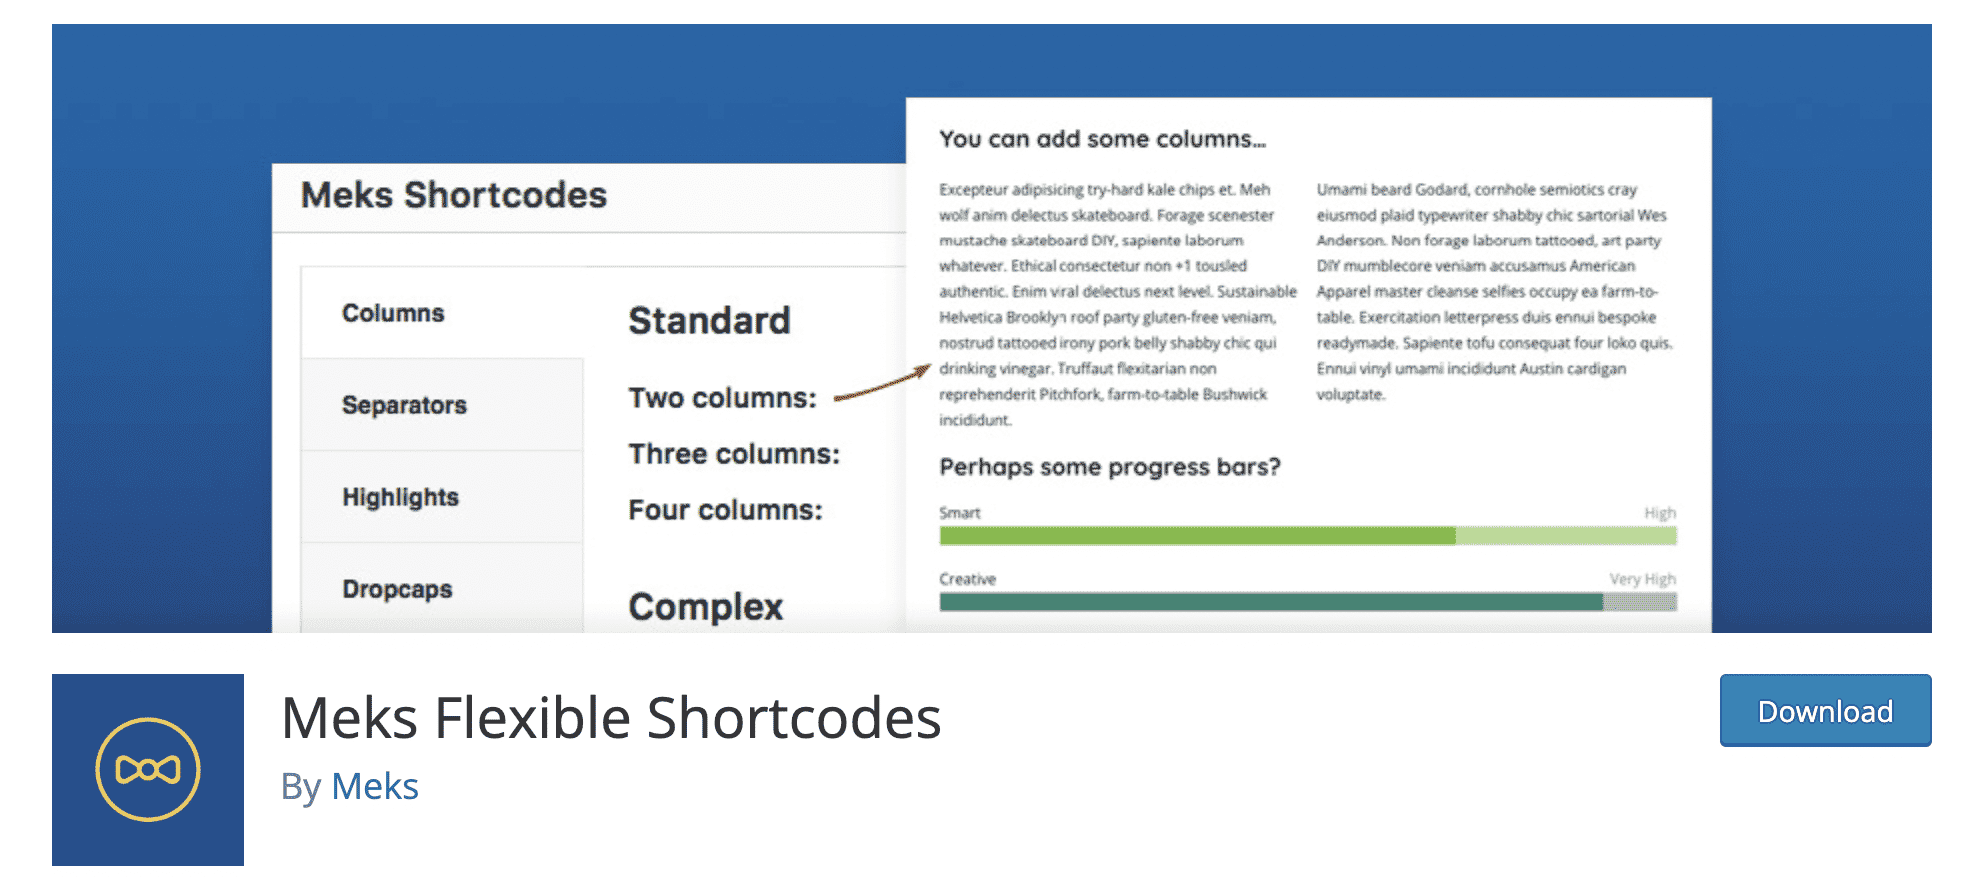Viewport: 1986px width, 884px height.
Task: Click the Creative dark green progress bar
Action: pyautogui.click(x=1308, y=602)
